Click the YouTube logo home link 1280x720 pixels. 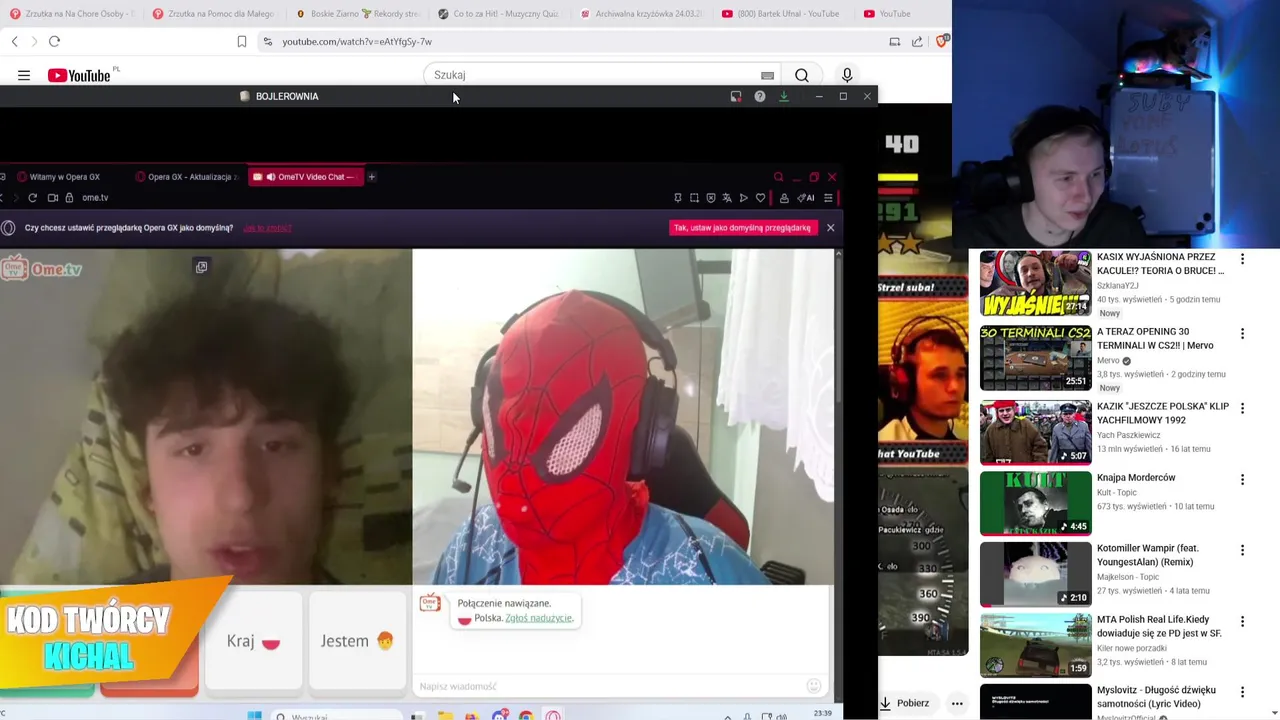point(79,75)
